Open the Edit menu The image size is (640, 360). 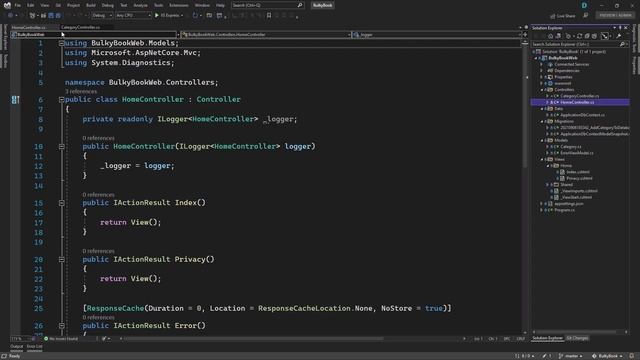pyautogui.click(x=31, y=5)
